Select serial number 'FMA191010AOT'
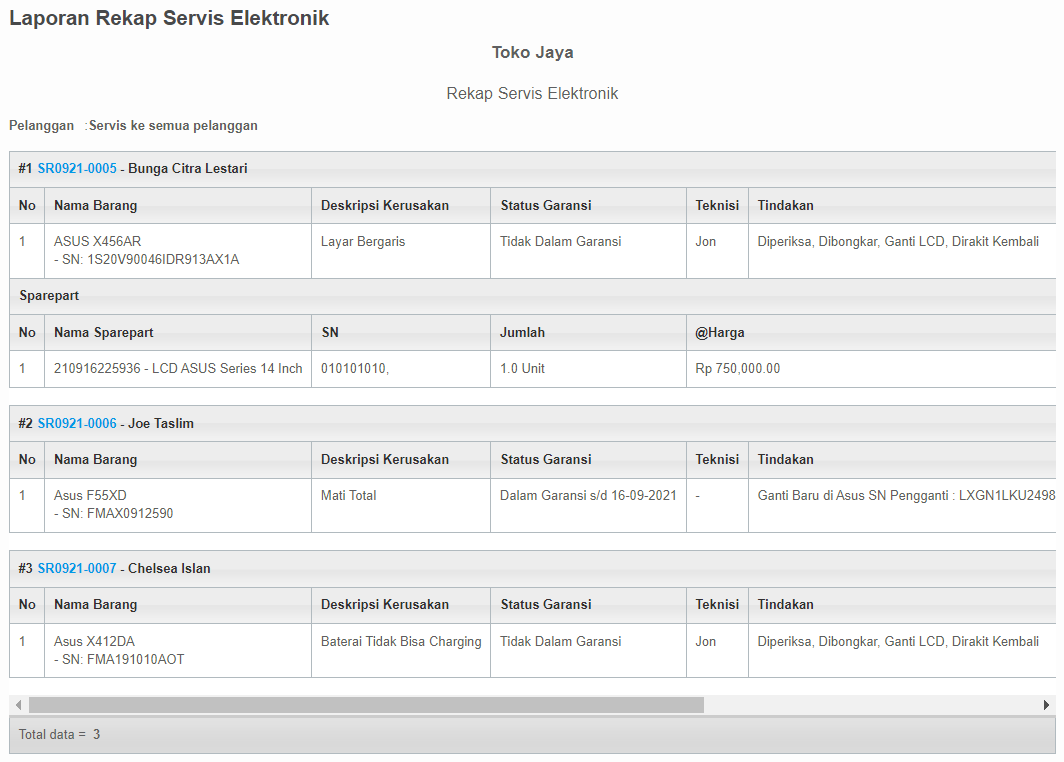The height and width of the screenshot is (762, 1064). click(x=136, y=660)
